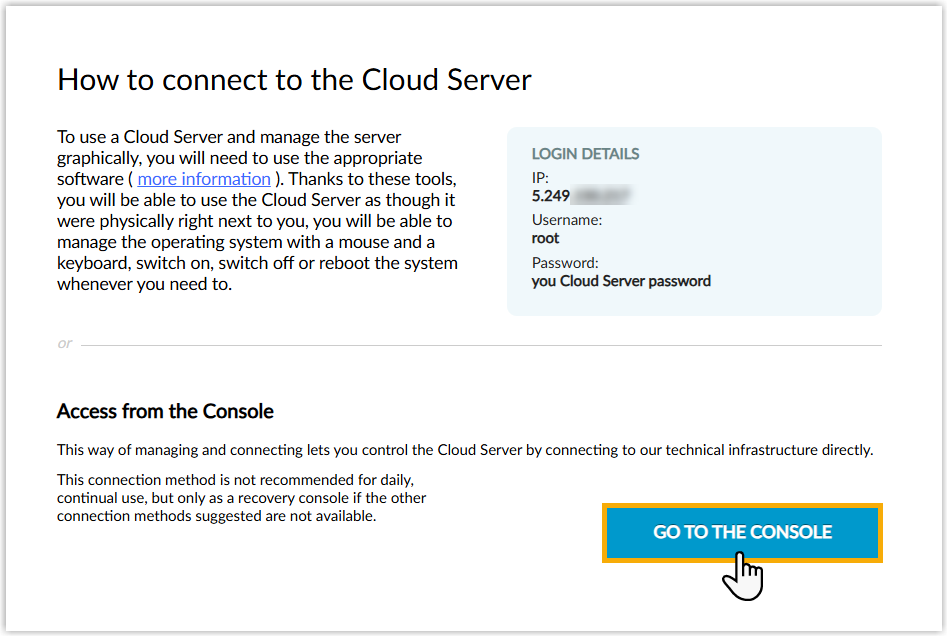
Task: Click the blurred part of the IP address
Action: coord(603,195)
